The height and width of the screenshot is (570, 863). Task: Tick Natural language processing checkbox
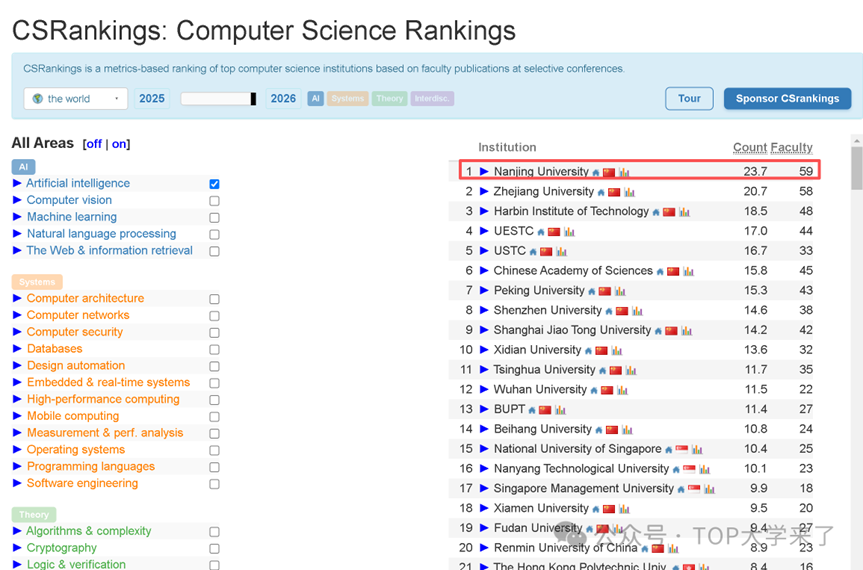click(x=214, y=234)
